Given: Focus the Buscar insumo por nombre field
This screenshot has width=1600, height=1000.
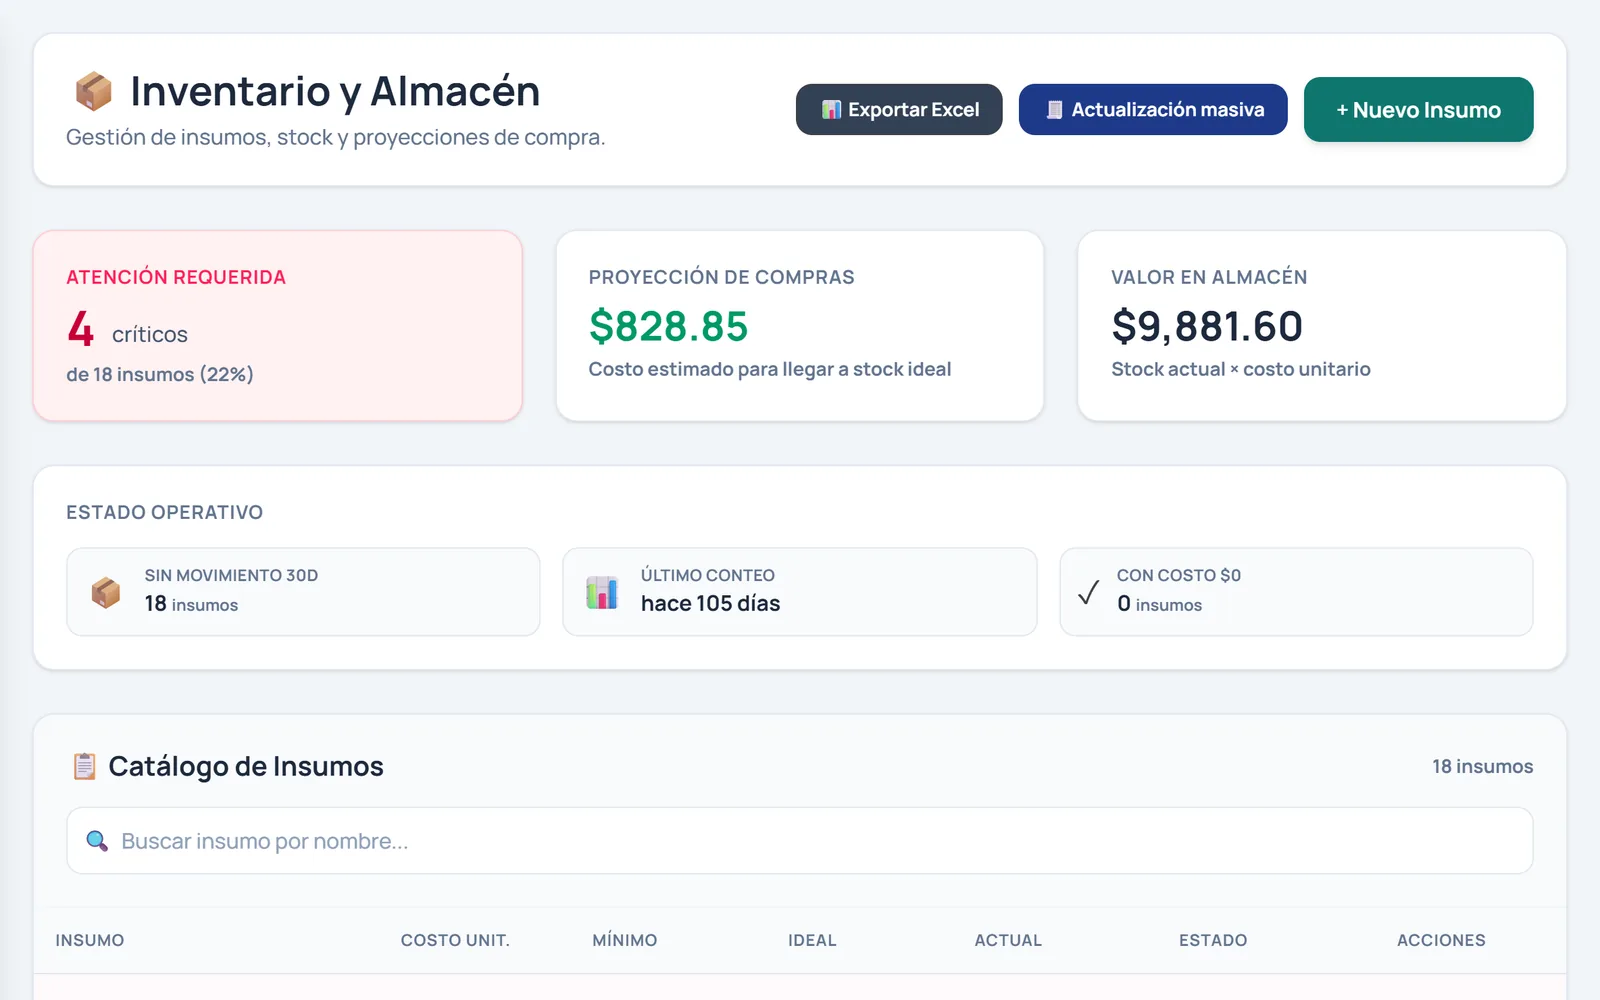Looking at the screenshot, I should coord(800,841).
